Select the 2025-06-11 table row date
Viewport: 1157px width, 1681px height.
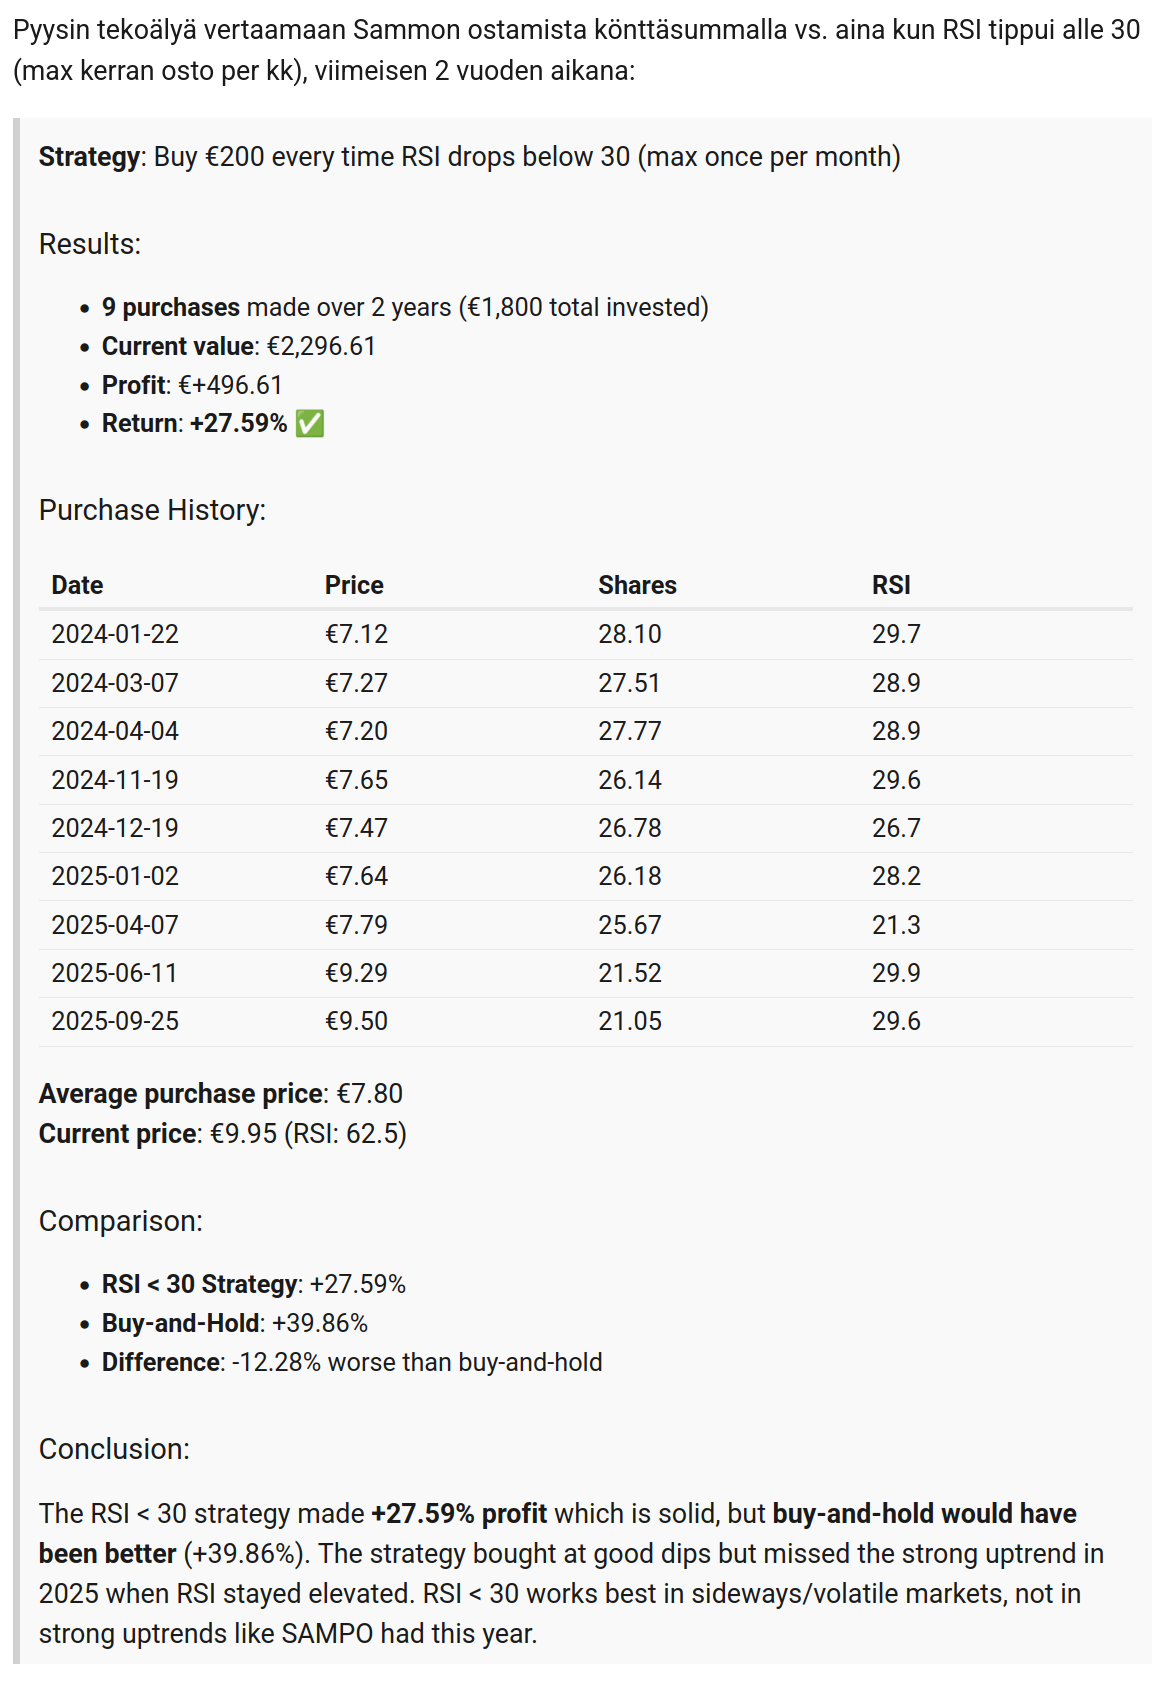tap(115, 973)
